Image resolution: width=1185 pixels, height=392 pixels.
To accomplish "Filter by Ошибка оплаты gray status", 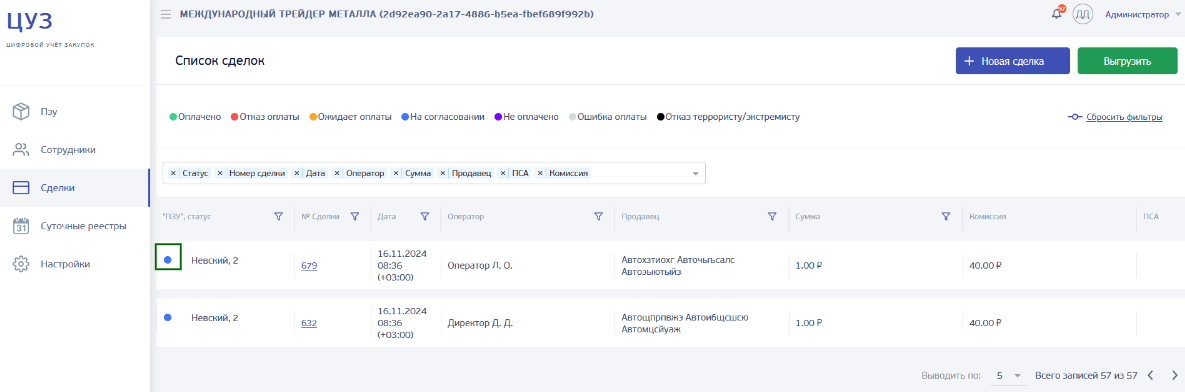I will pos(608,117).
